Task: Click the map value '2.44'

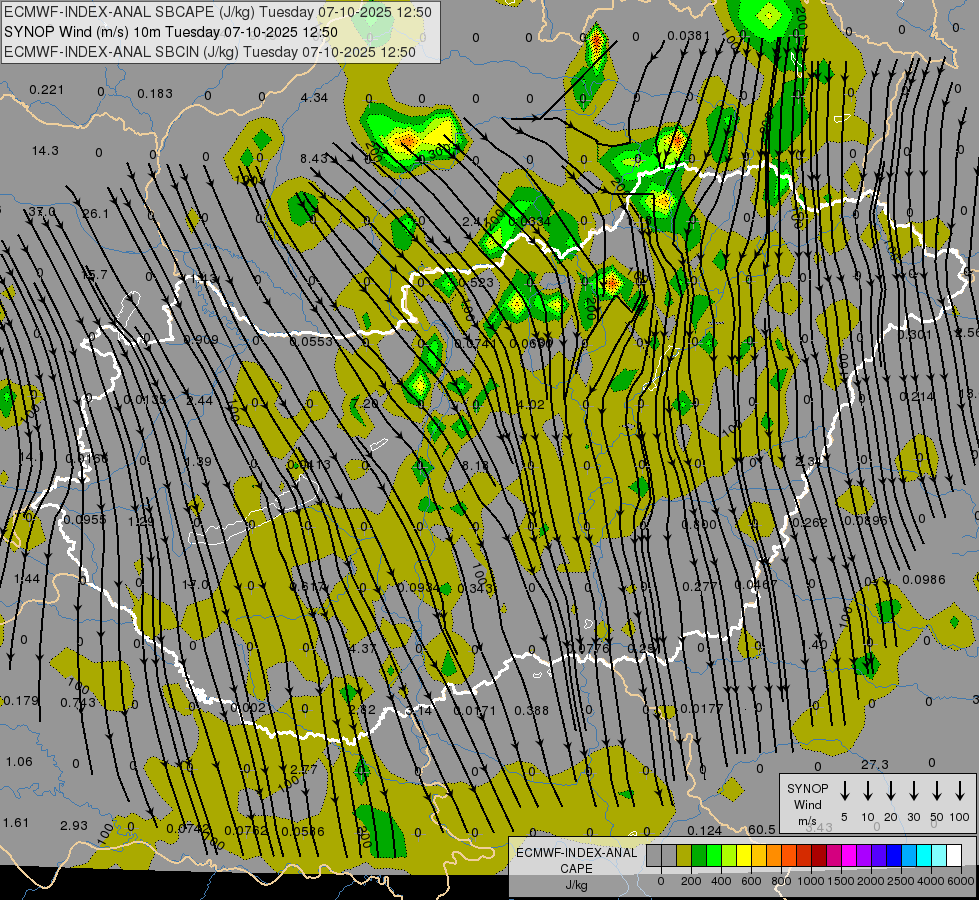Action: click(x=200, y=400)
